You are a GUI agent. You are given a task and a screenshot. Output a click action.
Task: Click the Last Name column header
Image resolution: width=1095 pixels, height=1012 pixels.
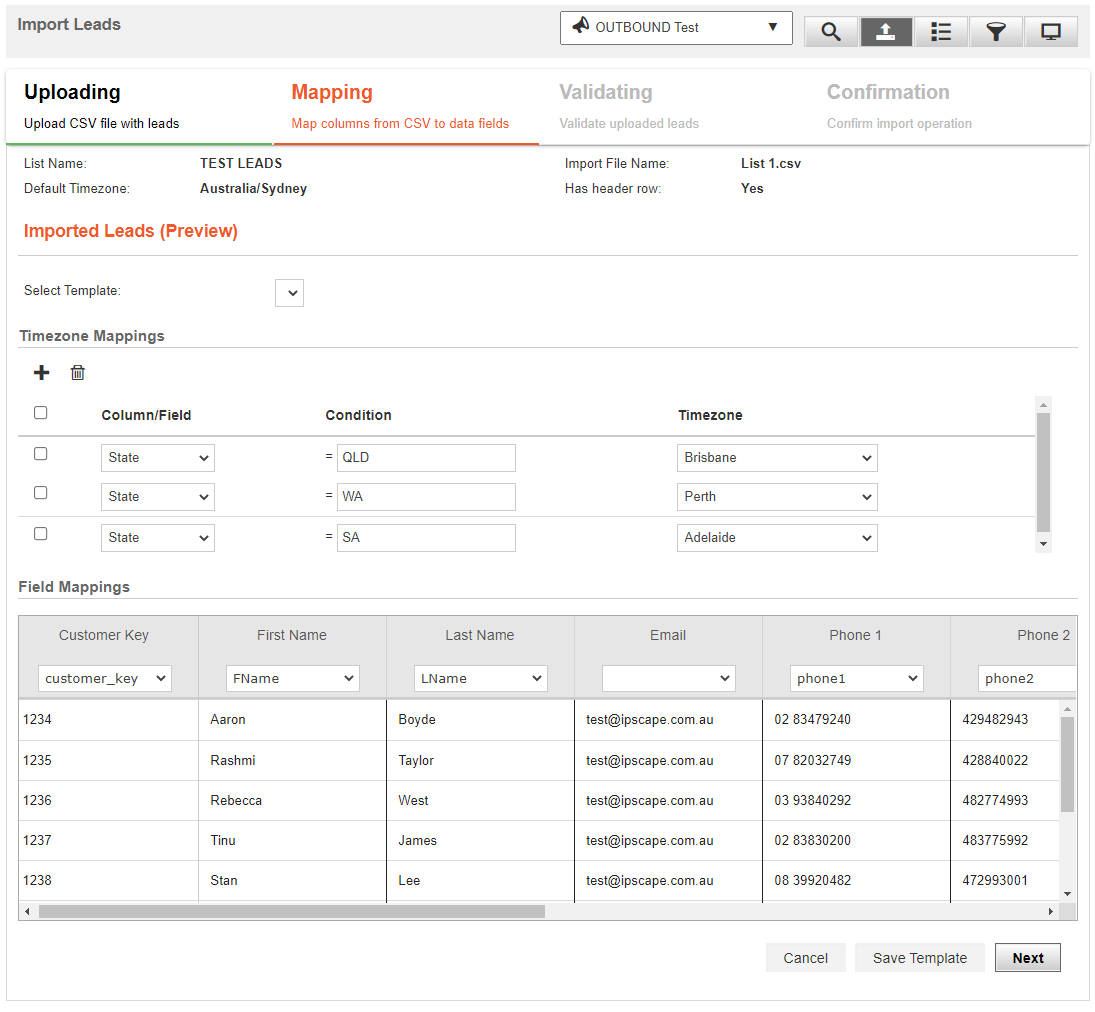click(x=480, y=635)
